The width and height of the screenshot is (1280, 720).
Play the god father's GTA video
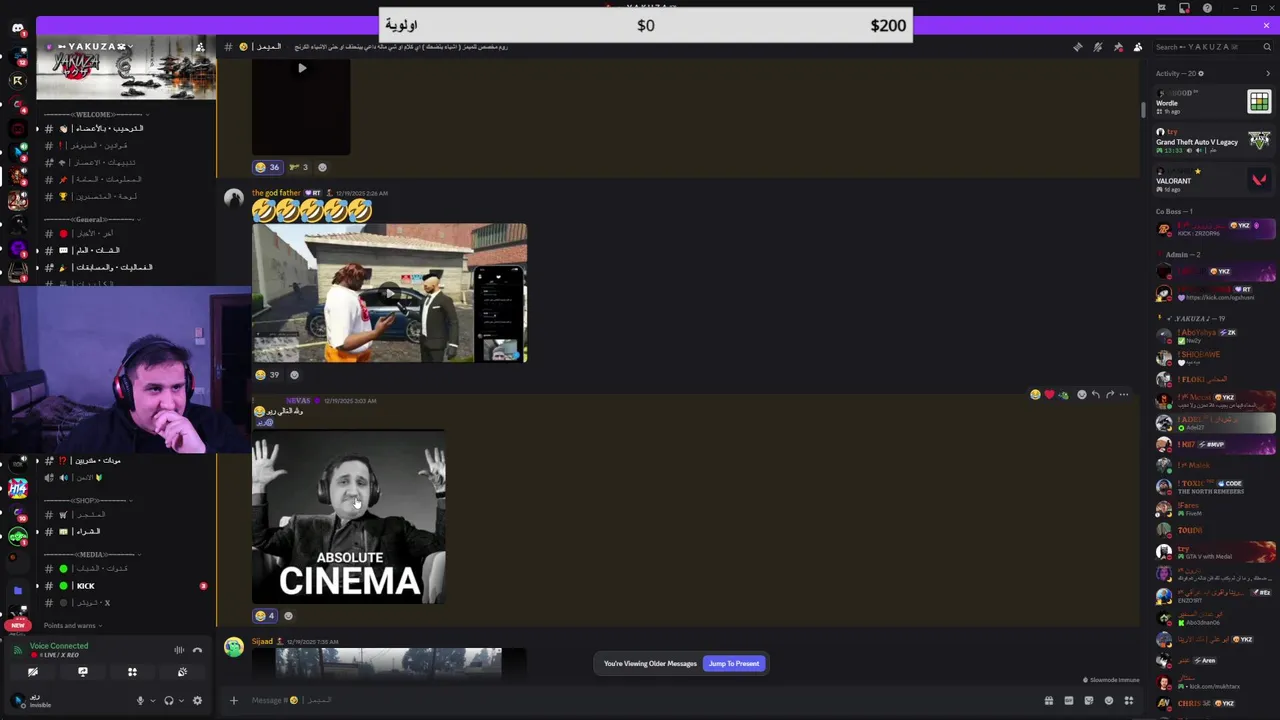click(389, 293)
